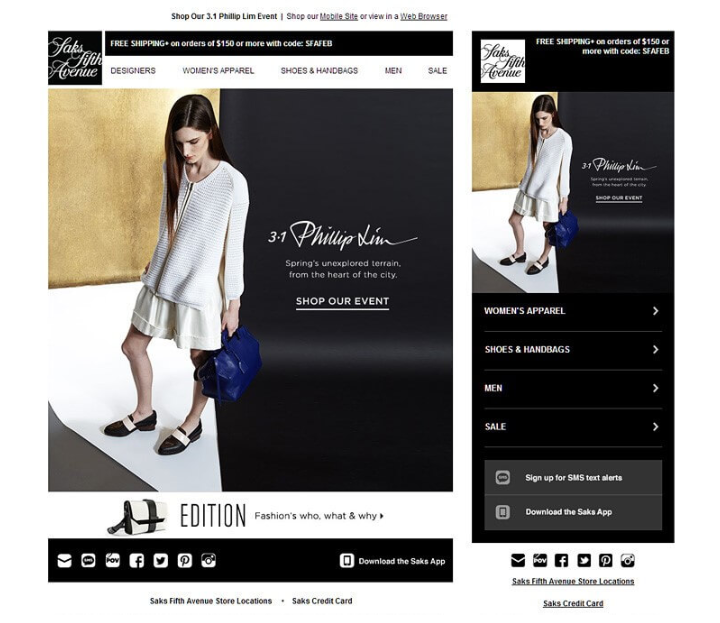
Task: Click SHOP OUR EVENT in desktop hero
Action: coord(342,302)
